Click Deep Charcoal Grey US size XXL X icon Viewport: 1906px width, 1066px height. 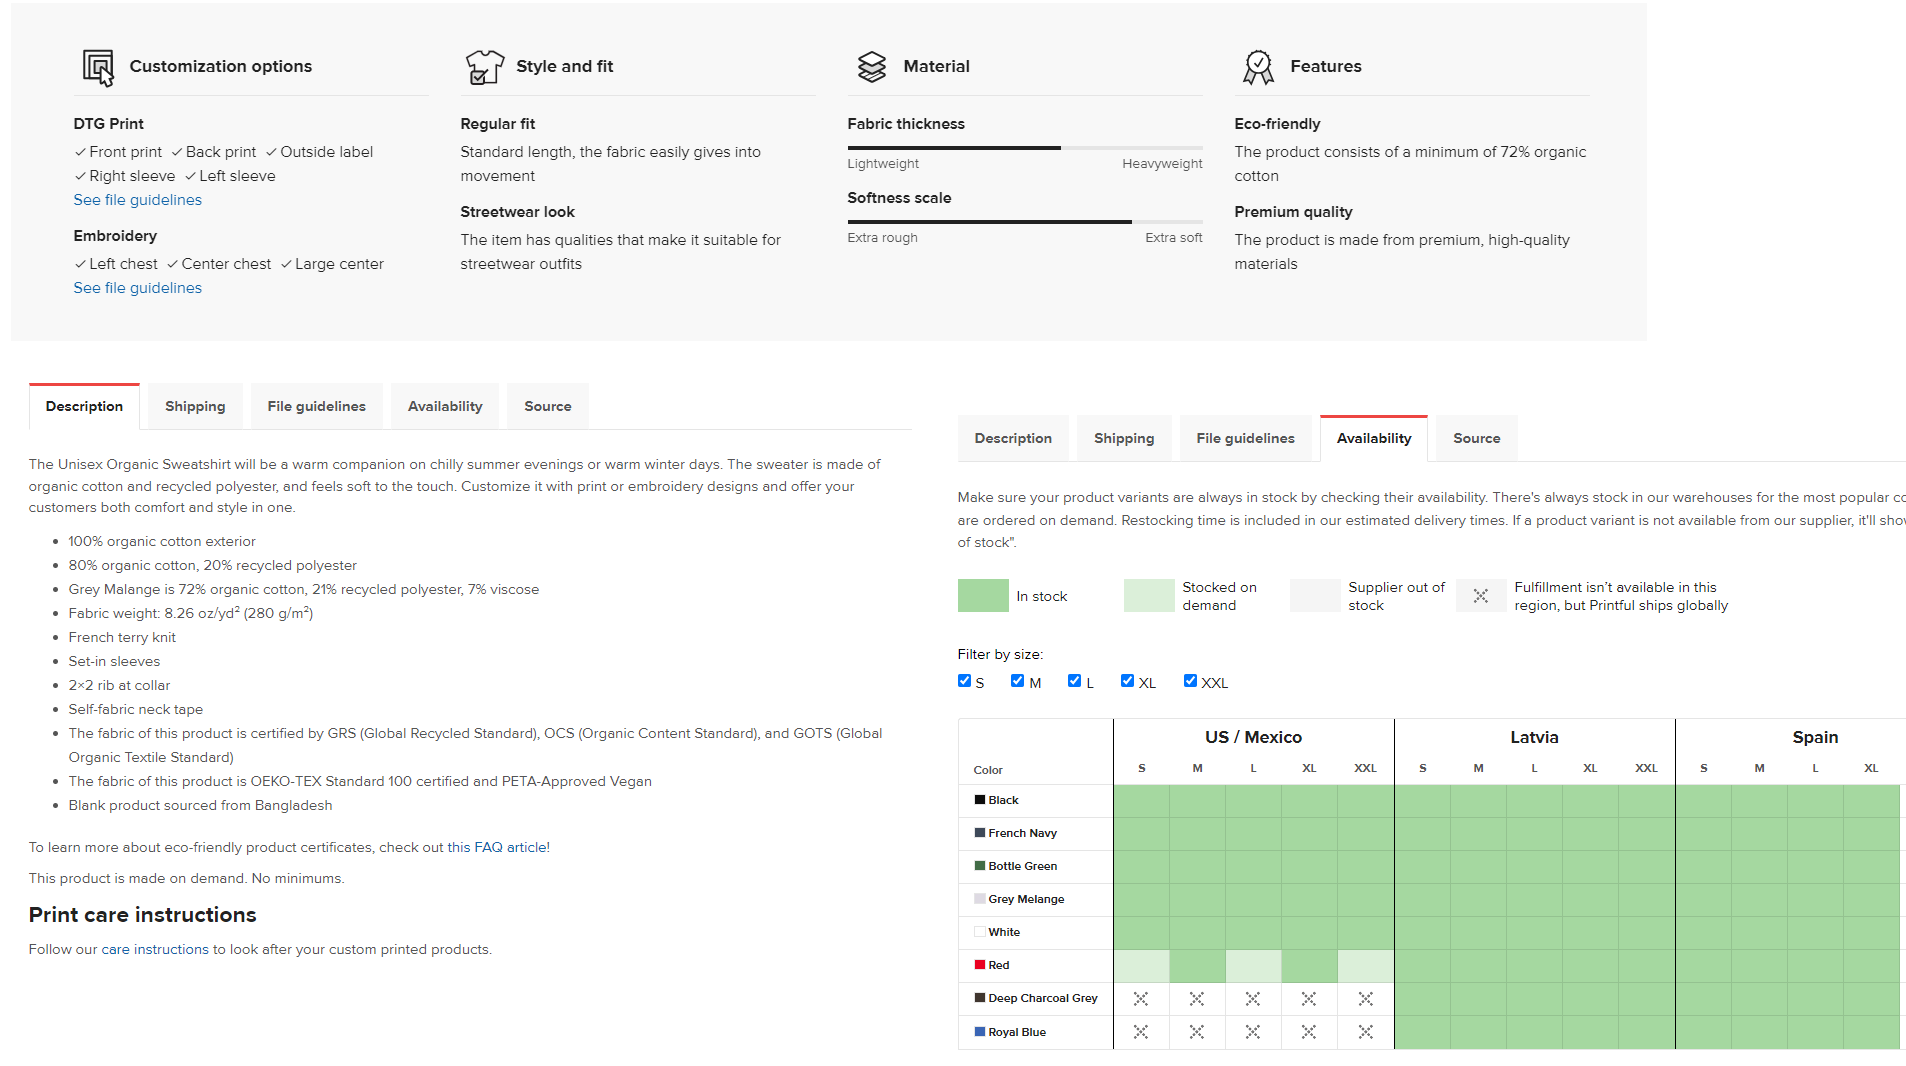[1366, 999]
